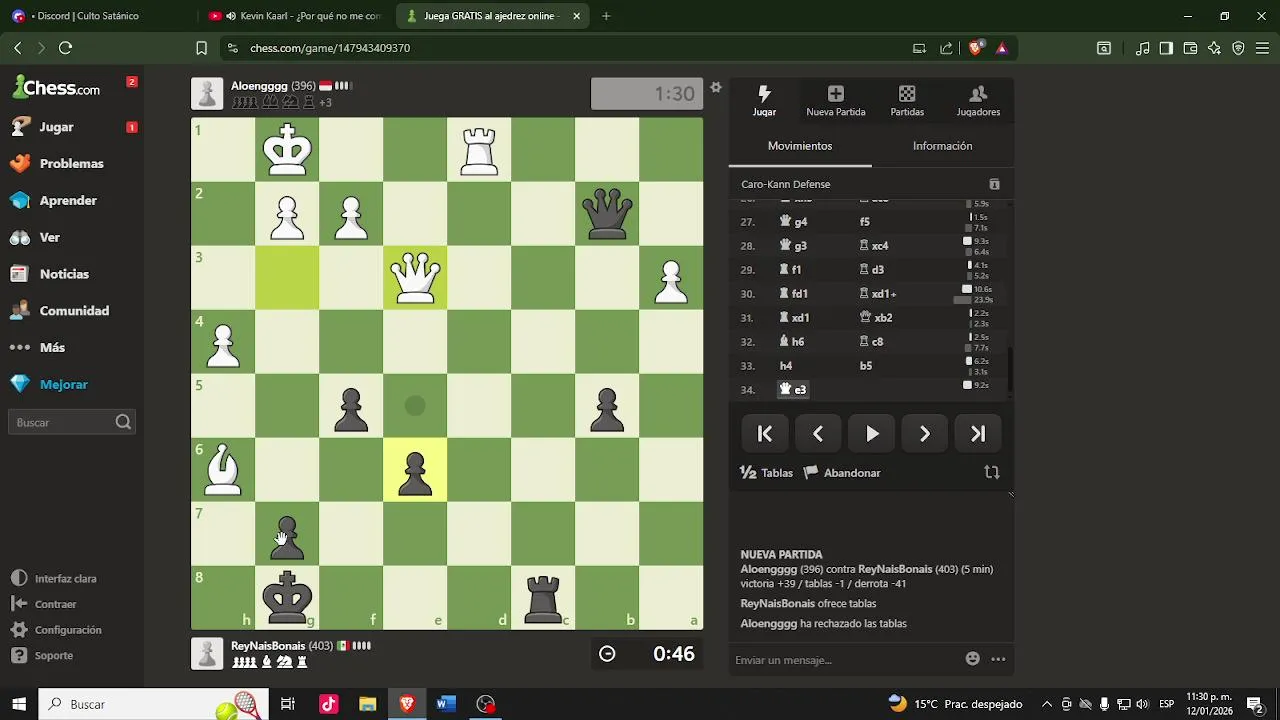Jump to the first move

click(x=765, y=434)
